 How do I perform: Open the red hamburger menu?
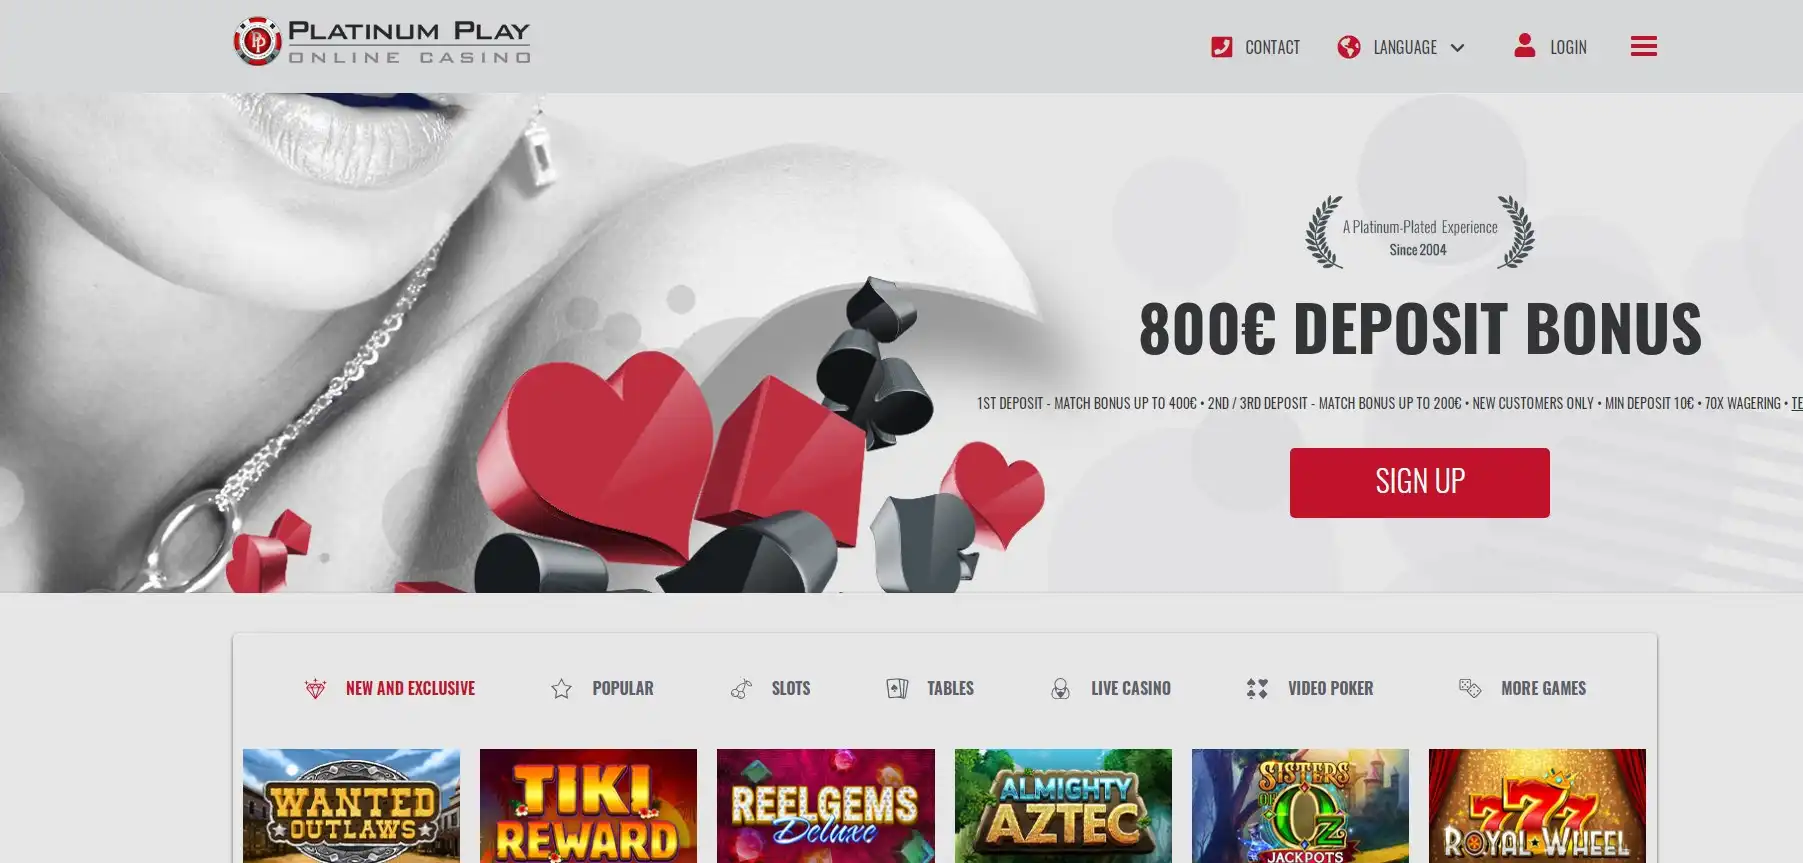point(1643,46)
